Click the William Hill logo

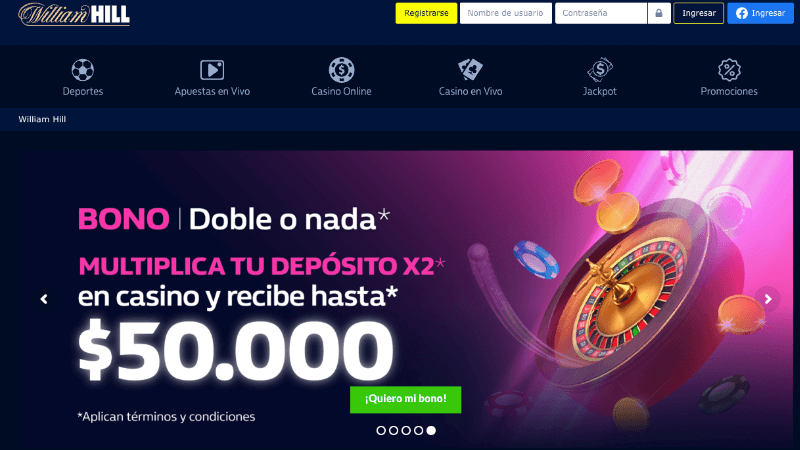point(74,14)
